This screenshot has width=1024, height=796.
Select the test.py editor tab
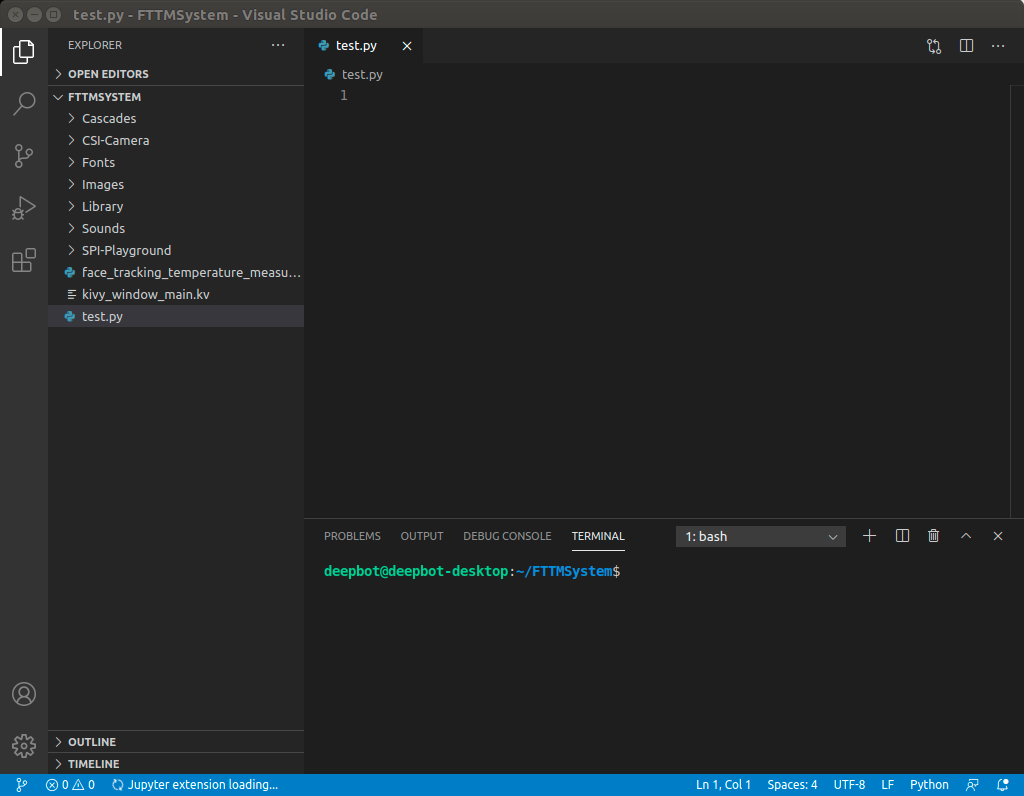364,46
